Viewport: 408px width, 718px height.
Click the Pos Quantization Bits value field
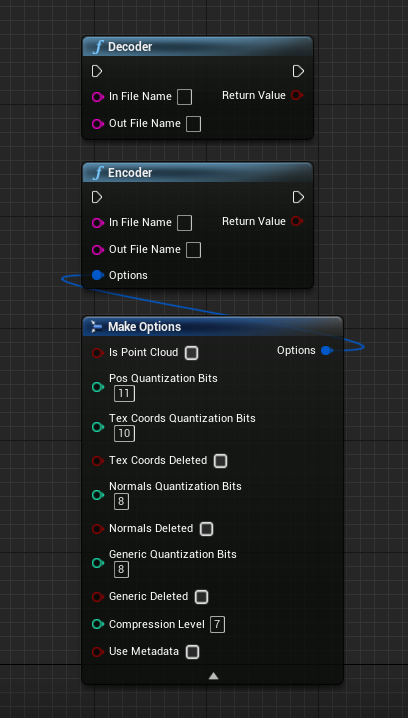click(x=125, y=393)
